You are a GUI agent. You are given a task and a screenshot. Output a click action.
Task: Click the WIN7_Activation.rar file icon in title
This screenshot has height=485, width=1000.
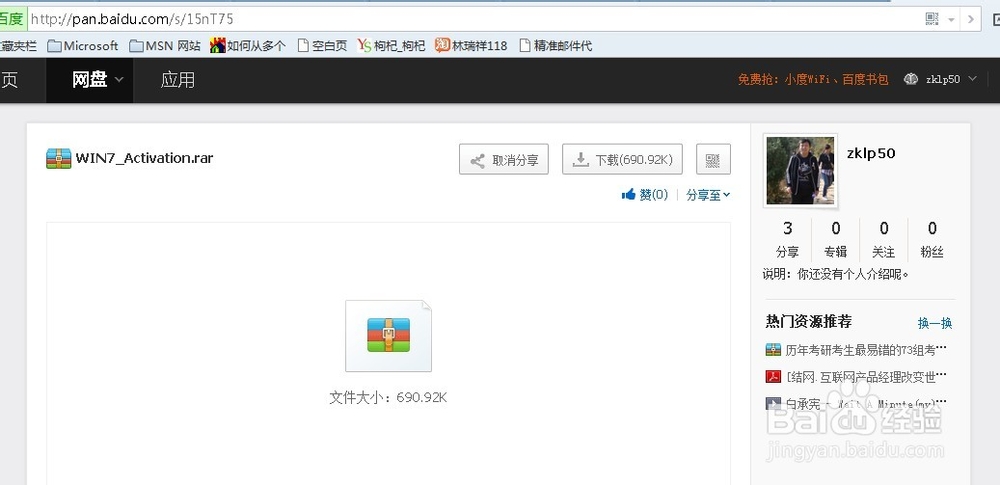pos(59,158)
